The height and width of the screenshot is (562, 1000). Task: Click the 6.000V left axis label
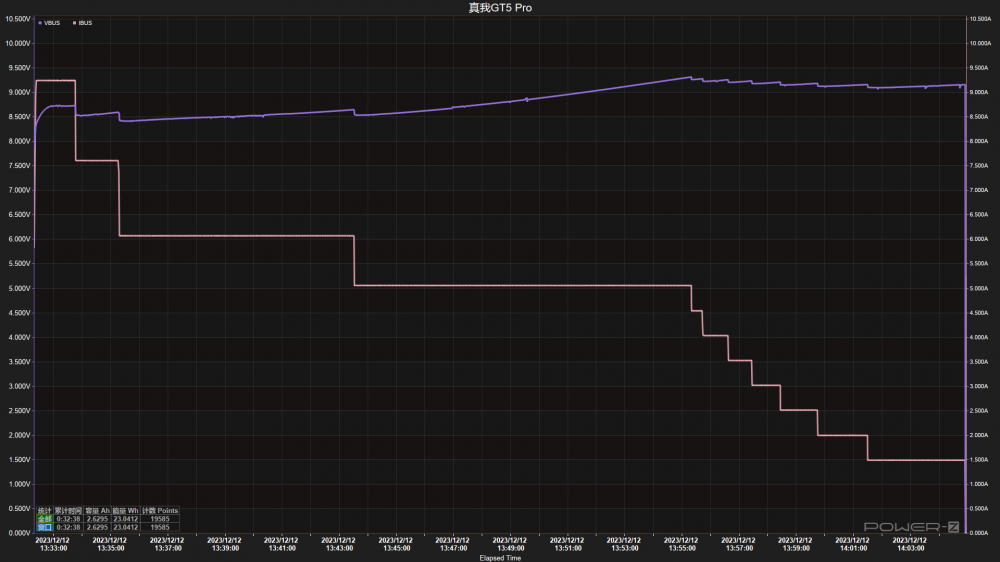19,239
